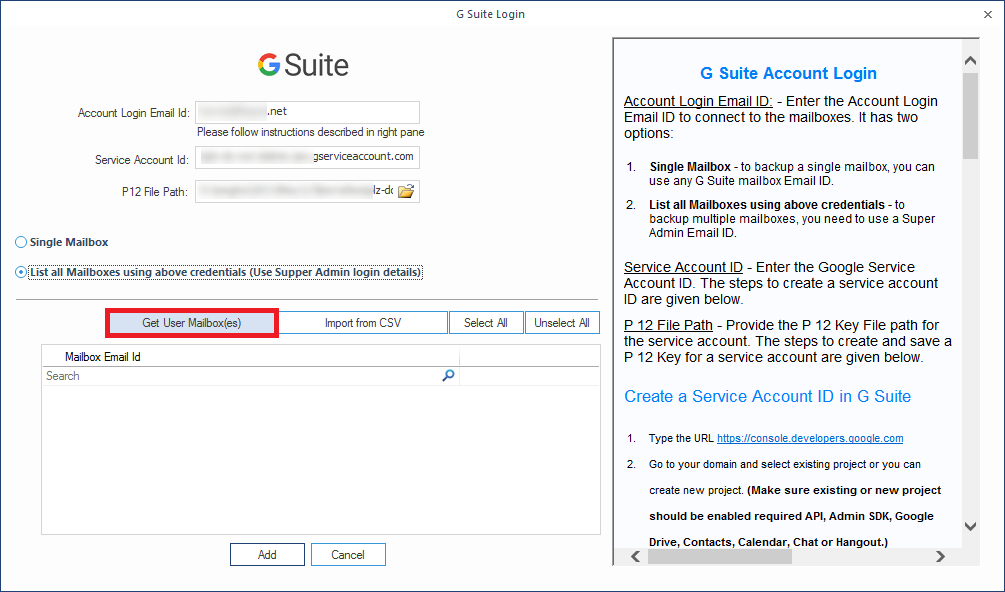Image resolution: width=1005 pixels, height=592 pixels.
Task: Click the Create a Service Account ID heading
Action: tap(767, 396)
